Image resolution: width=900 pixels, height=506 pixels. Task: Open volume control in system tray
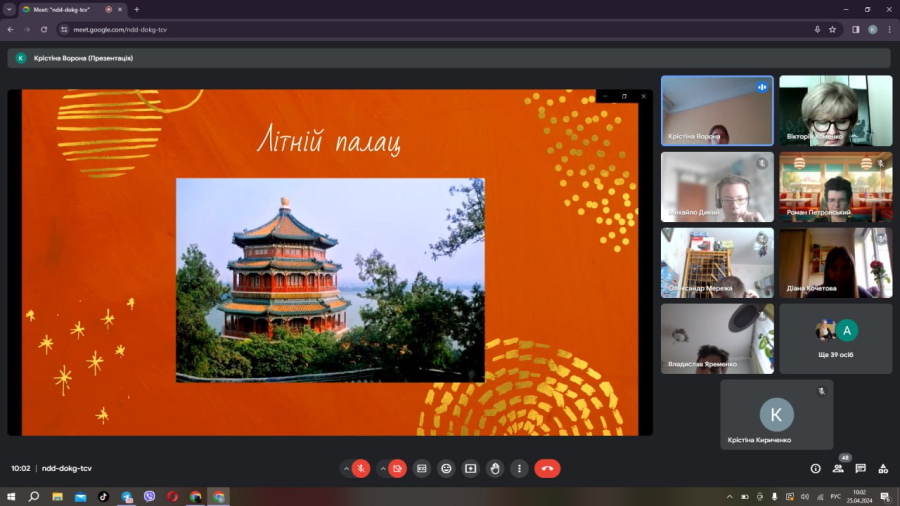(x=805, y=497)
